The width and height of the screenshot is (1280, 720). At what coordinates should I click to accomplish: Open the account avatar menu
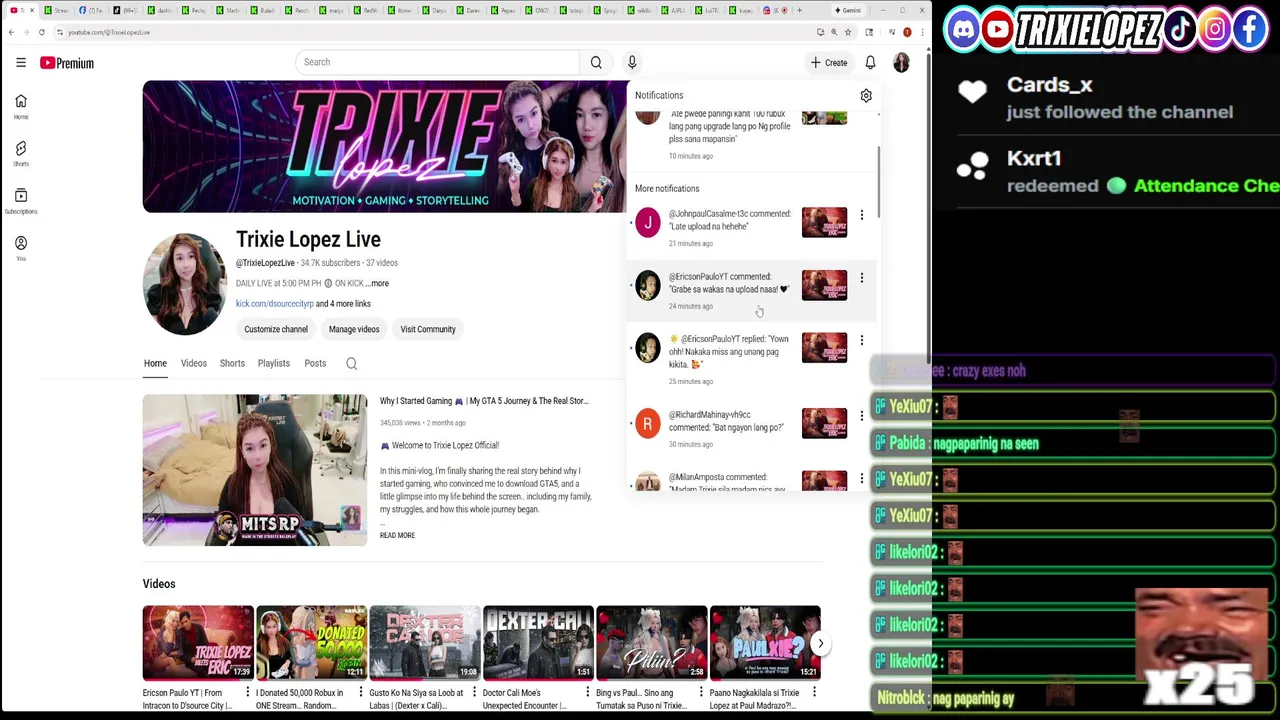(901, 62)
